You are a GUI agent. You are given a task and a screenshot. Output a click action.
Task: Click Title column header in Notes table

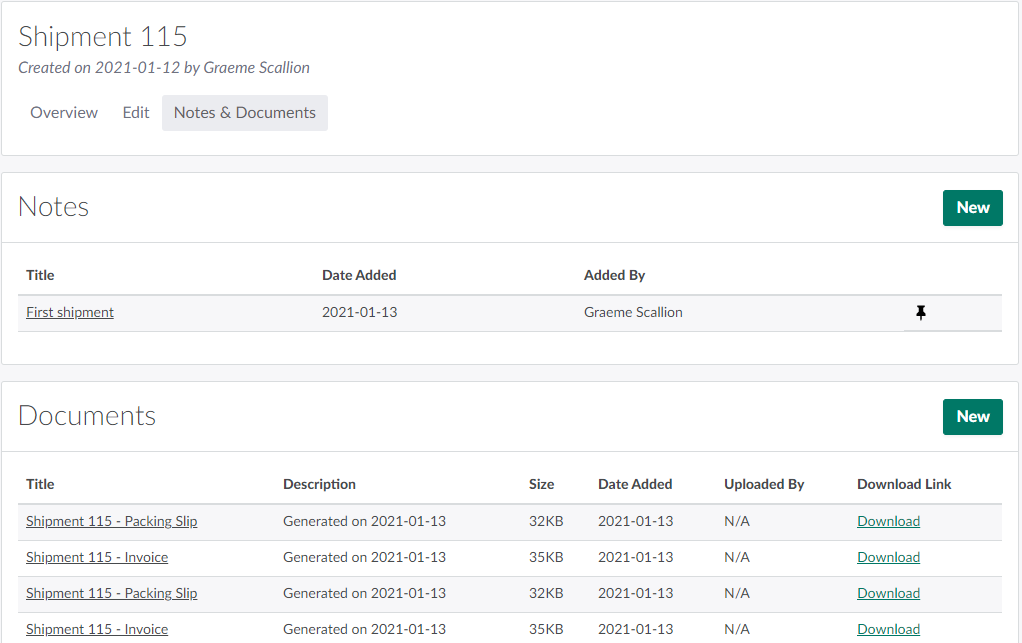pyautogui.click(x=40, y=275)
